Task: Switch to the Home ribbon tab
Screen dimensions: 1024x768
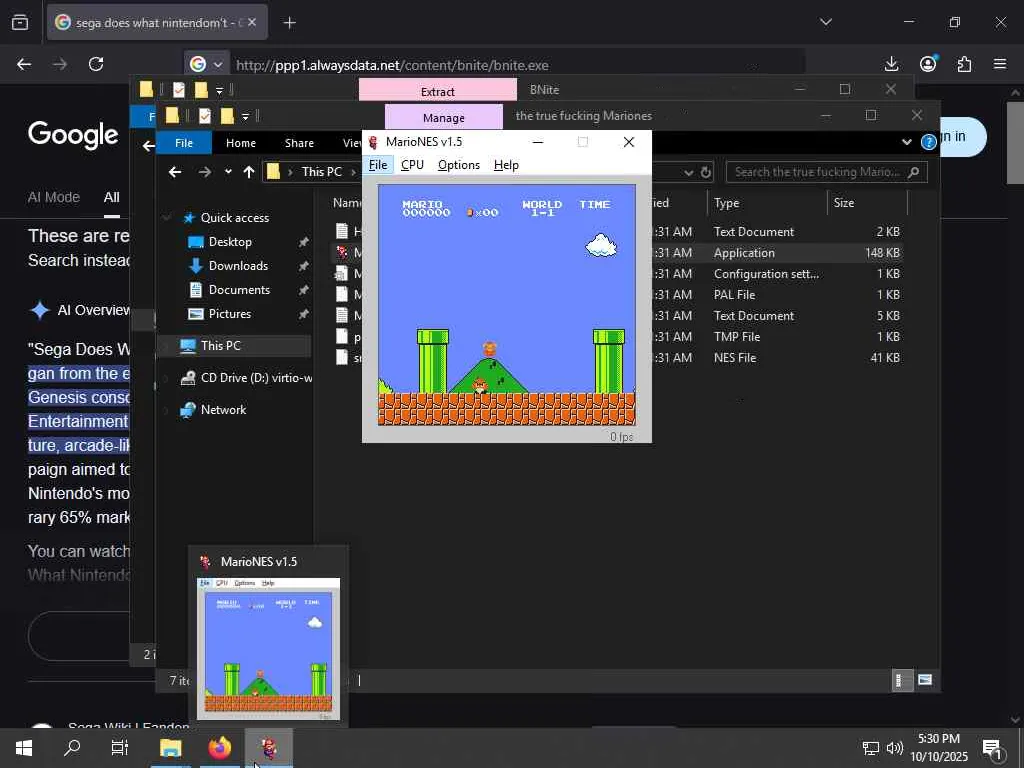Action: [241, 142]
